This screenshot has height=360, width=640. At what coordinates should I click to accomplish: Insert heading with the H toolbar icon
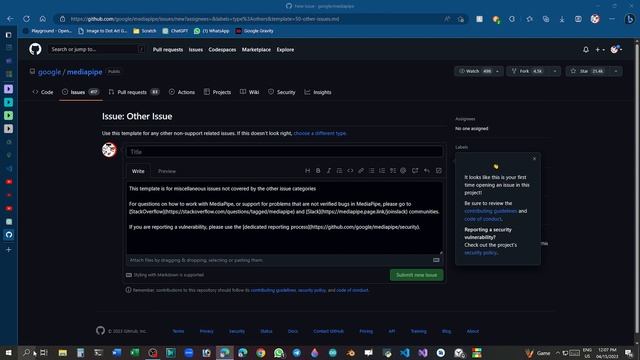[x=307, y=171]
